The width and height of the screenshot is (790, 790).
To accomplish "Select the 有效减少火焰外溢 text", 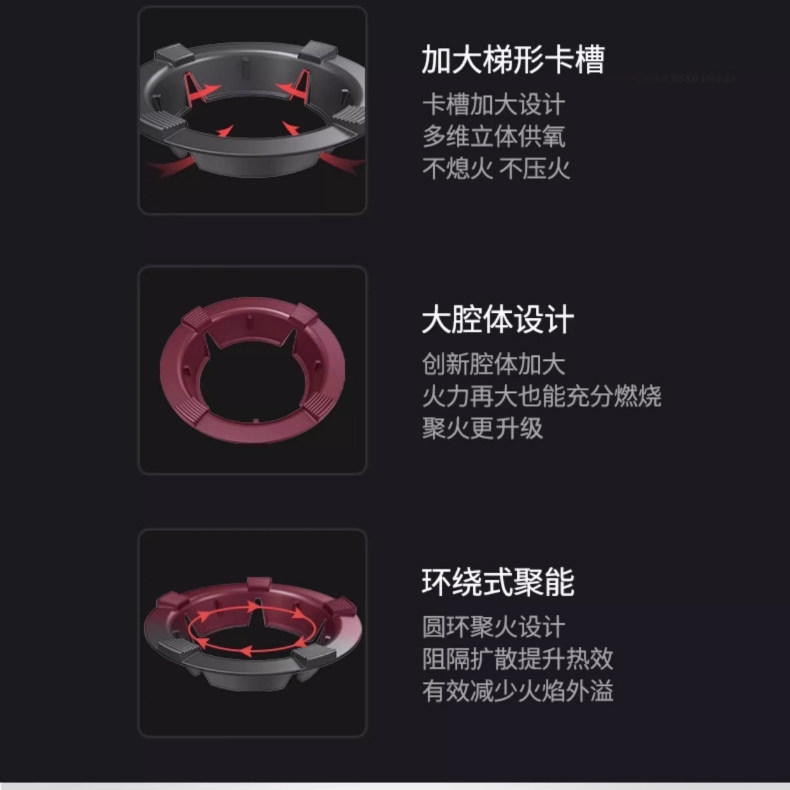I will (517, 691).
